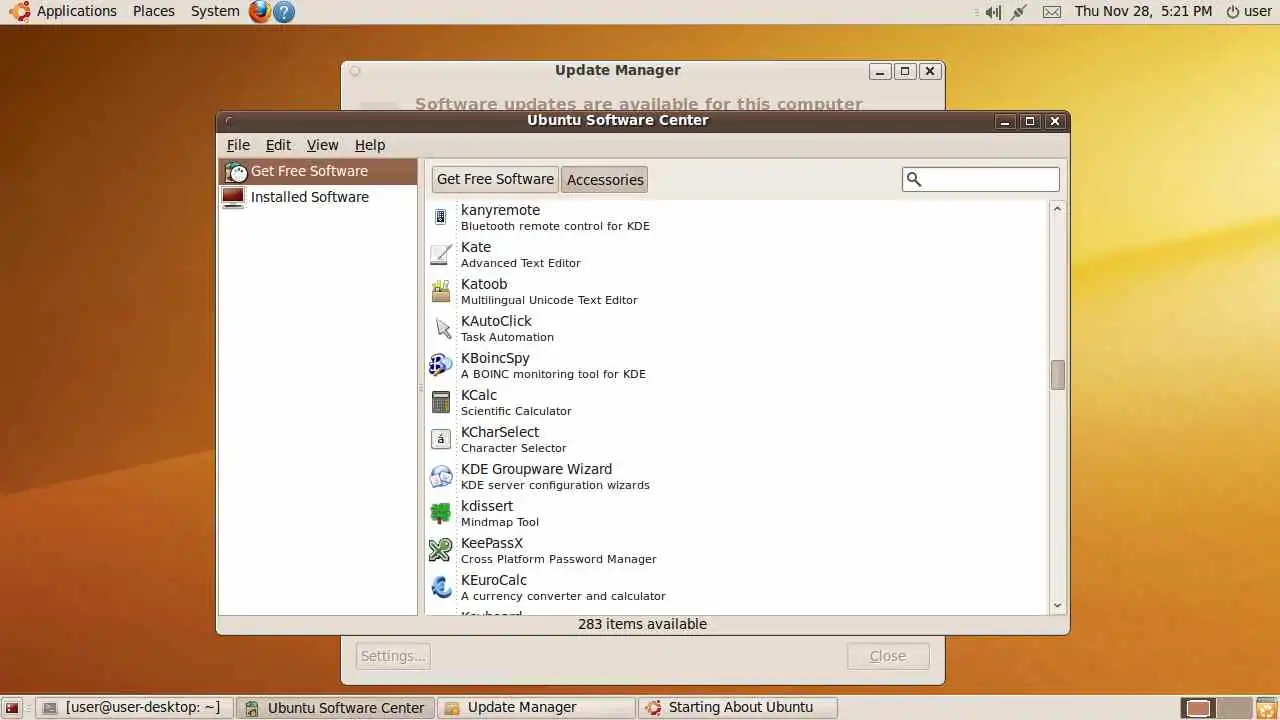Click the clock showing Thu Nov 28
This screenshot has height=720, width=1280.
point(1143,11)
